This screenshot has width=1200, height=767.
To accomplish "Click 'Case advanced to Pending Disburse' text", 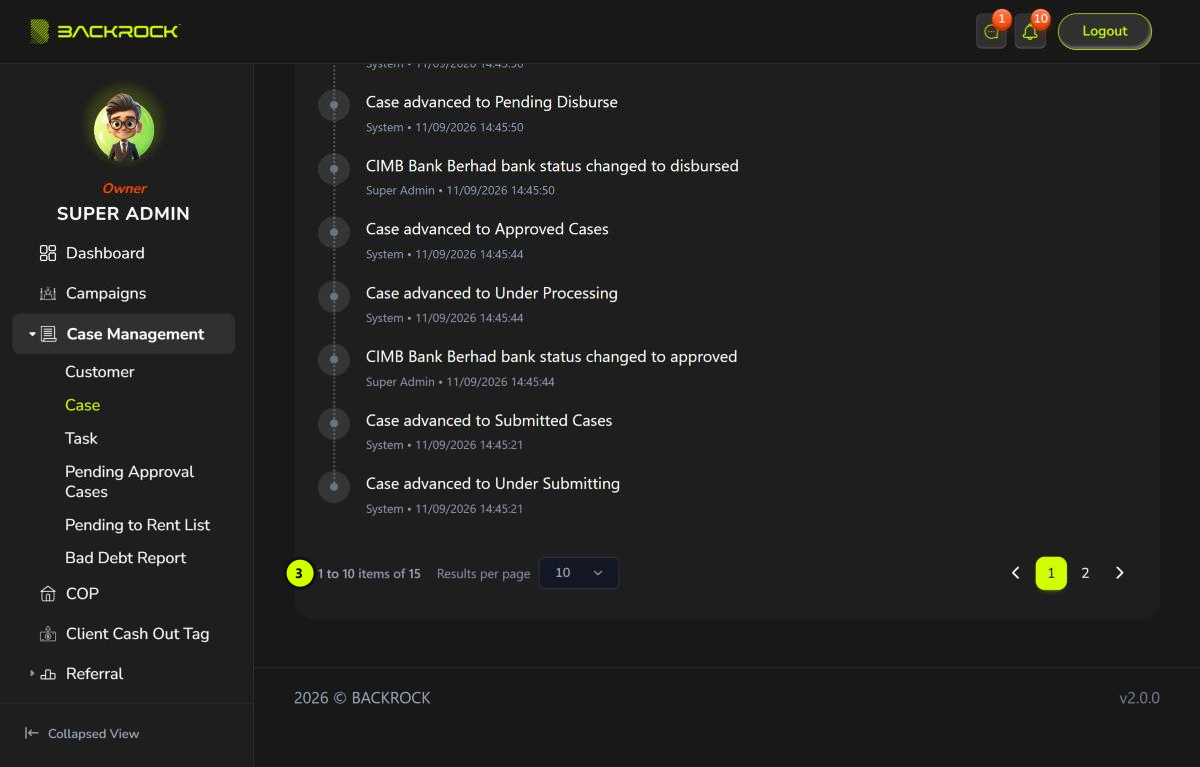I will click(x=492, y=102).
